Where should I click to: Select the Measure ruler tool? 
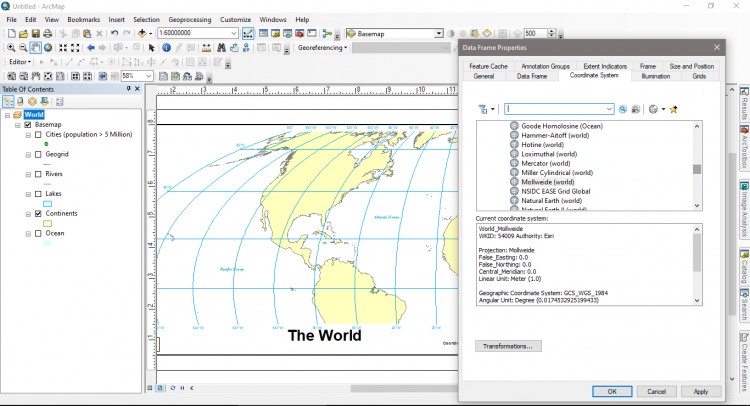point(206,48)
